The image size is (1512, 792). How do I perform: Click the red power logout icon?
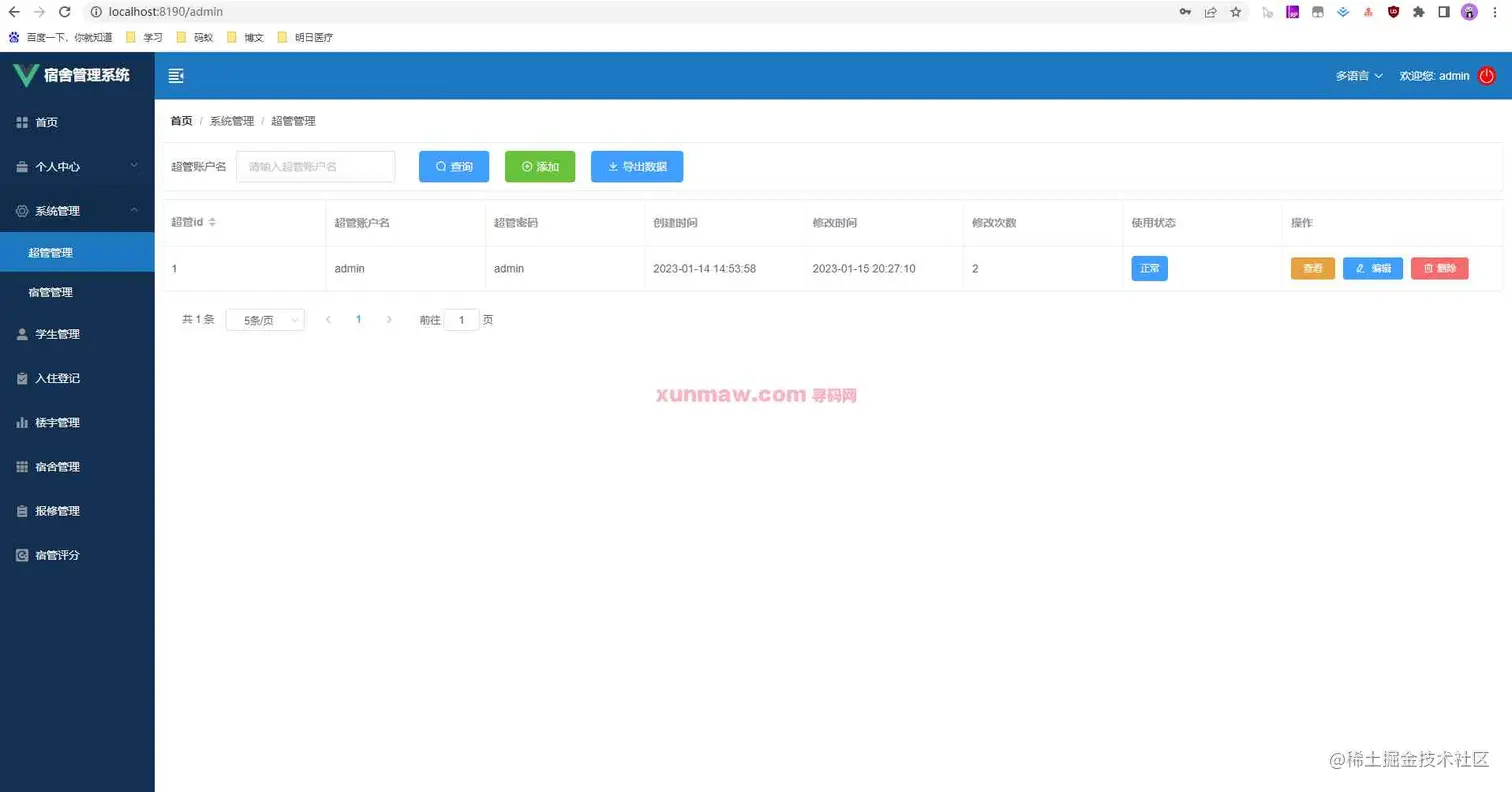[1486, 76]
